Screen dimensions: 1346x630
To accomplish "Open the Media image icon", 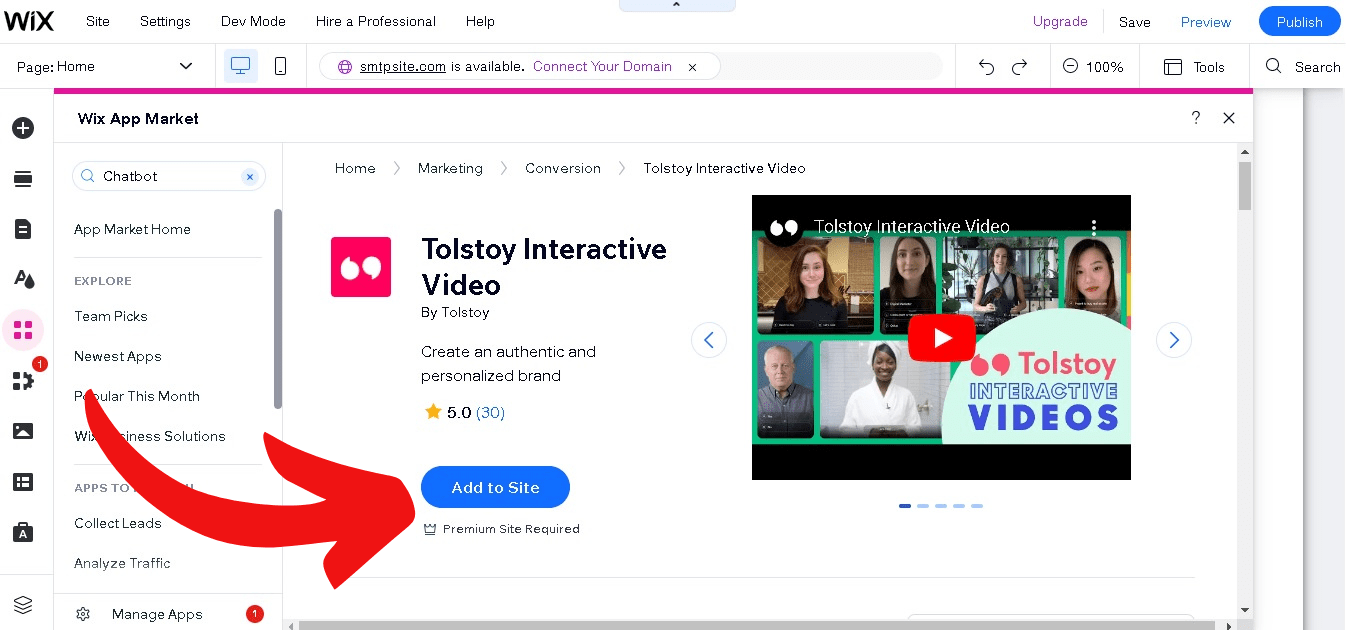I will click(23, 431).
